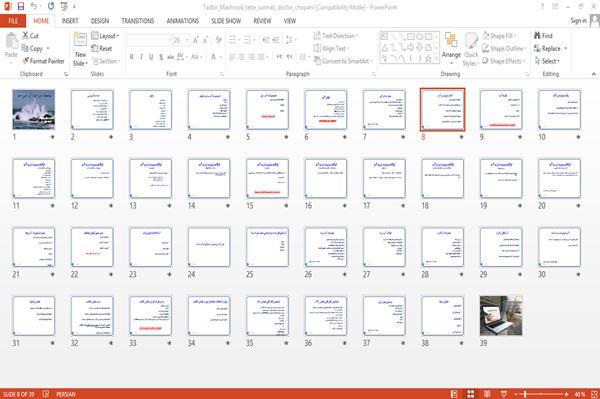This screenshot has height=399, width=600.
Task: Insert a New Slide
Action: tap(80, 49)
